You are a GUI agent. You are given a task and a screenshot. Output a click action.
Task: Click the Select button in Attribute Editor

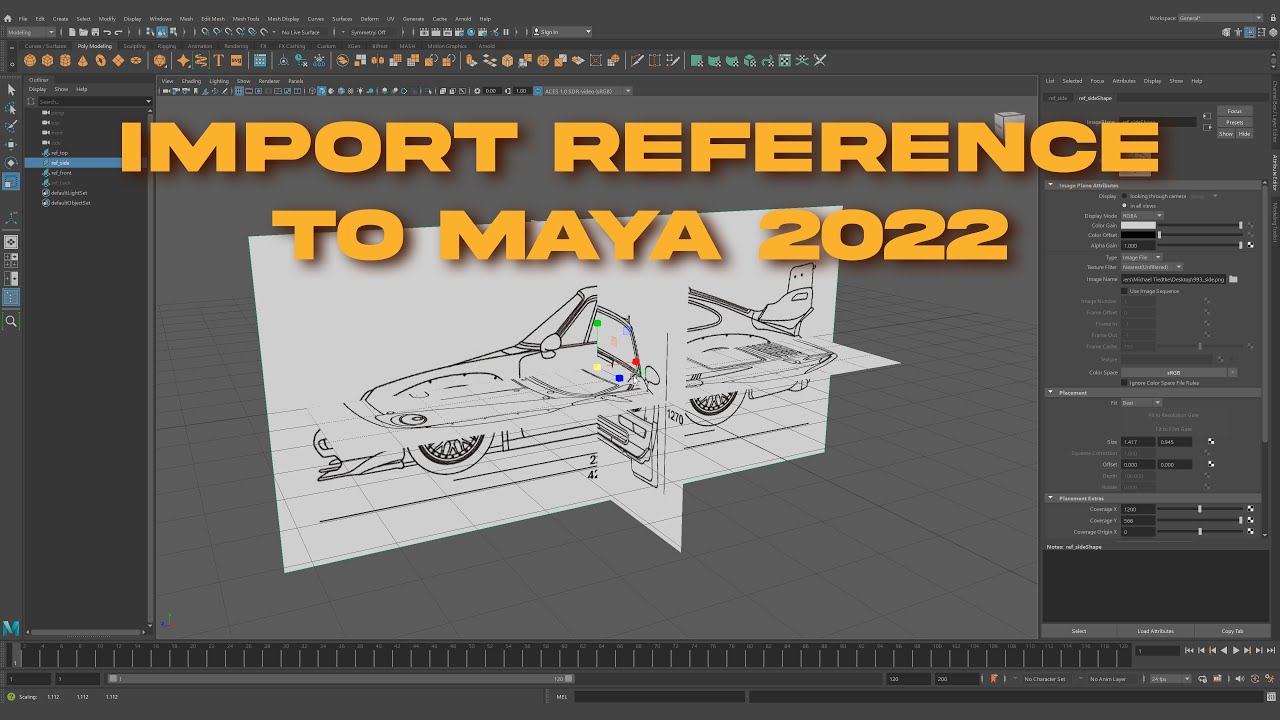click(x=1079, y=631)
